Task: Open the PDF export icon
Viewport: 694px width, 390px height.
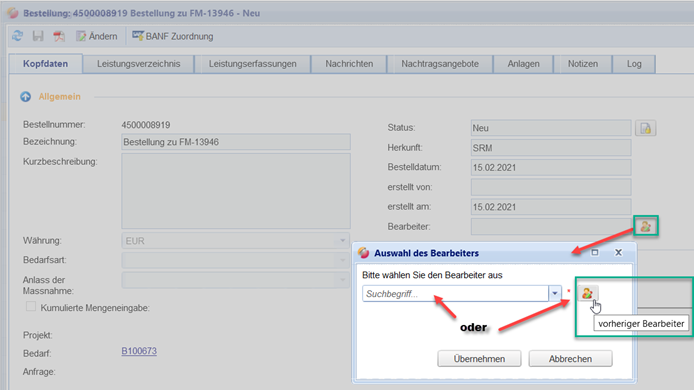Action: (x=59, y=36)
